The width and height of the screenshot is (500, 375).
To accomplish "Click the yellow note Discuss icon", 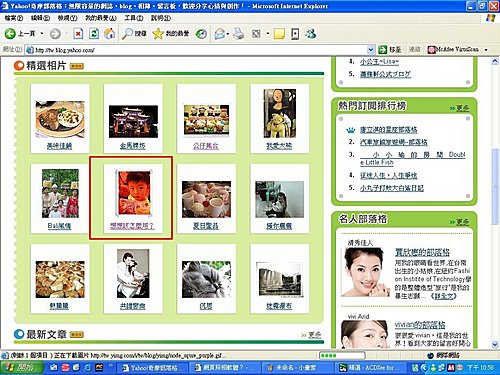I will [x=279, y=33].
